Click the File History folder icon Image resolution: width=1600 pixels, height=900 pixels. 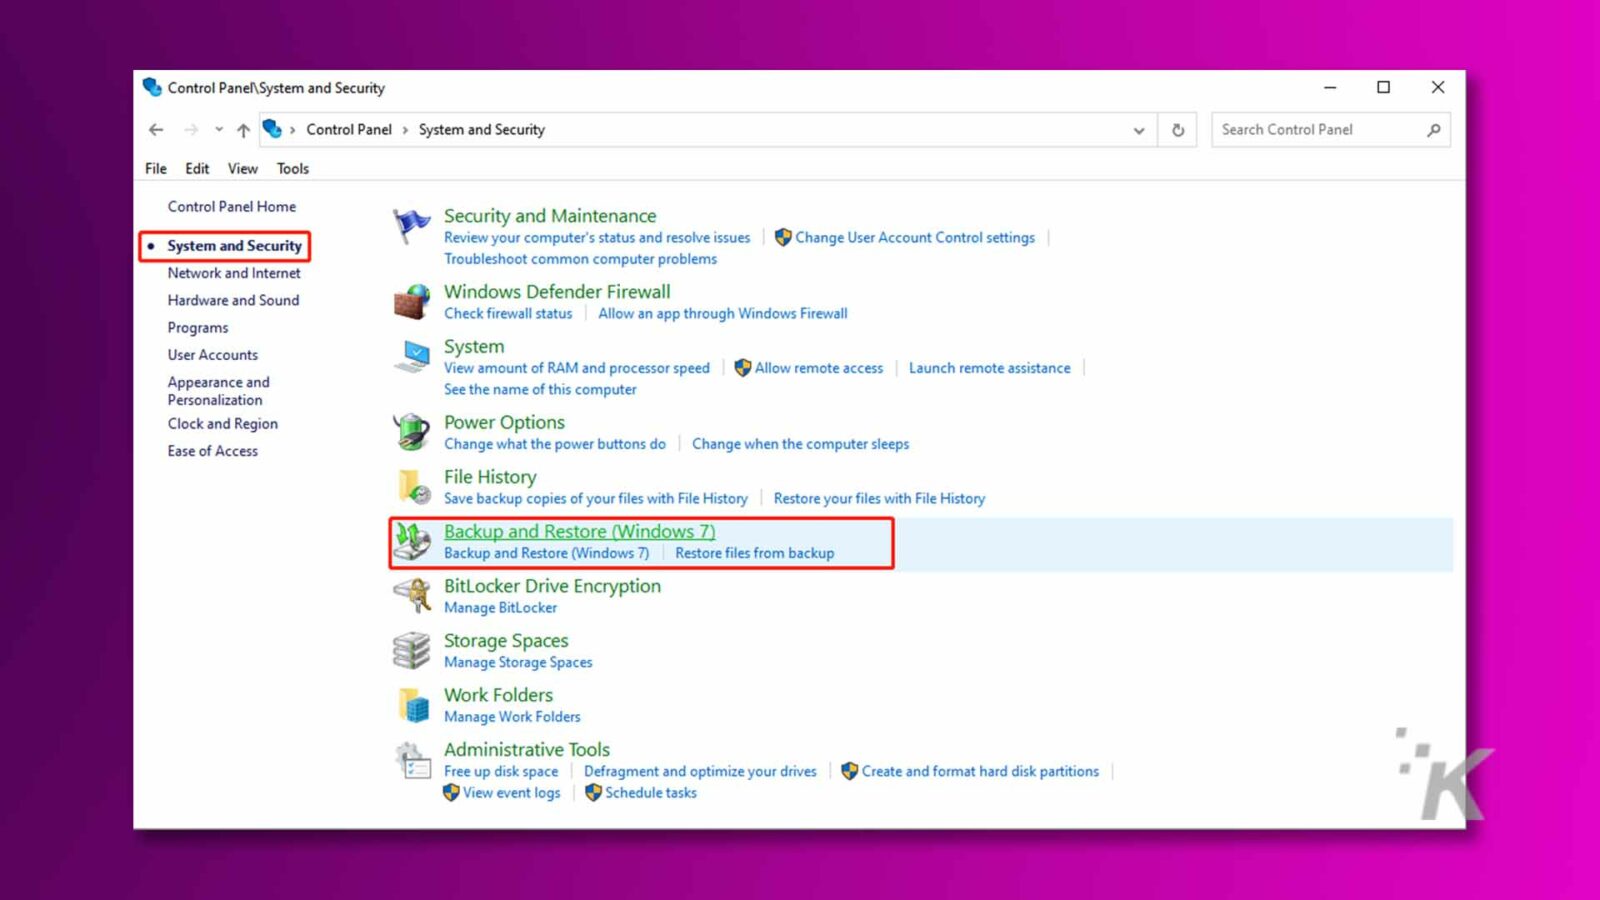(413, 487)
